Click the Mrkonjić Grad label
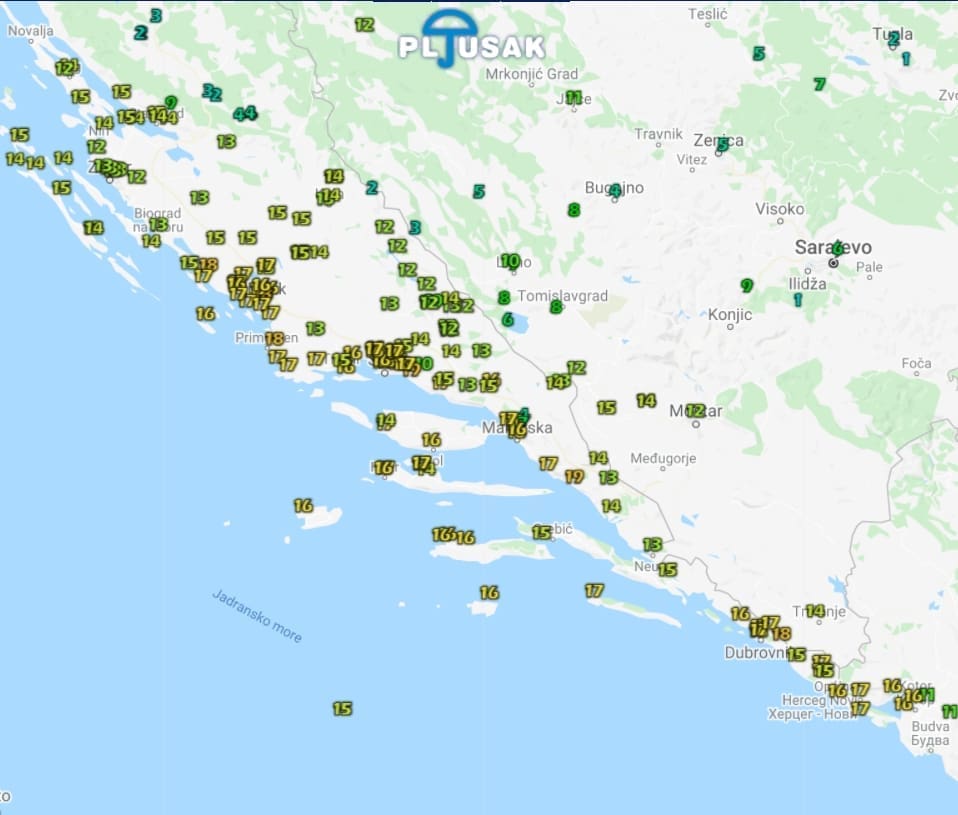Viewport: 958px width, 815px height. point(531,74)
